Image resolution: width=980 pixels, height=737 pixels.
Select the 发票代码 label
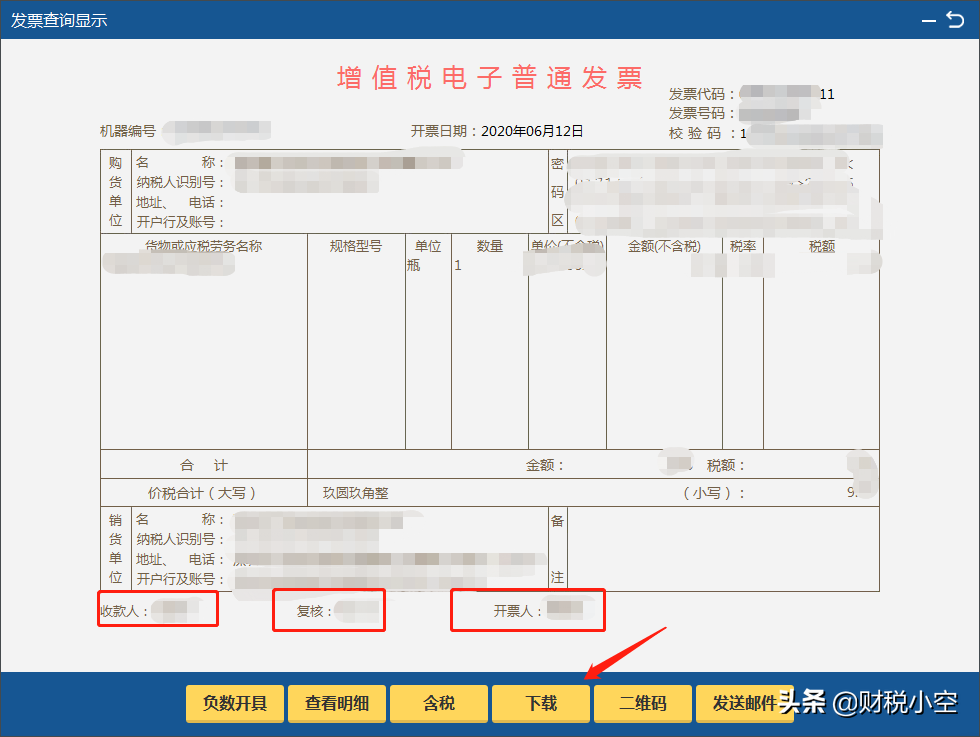pos(701,94)
